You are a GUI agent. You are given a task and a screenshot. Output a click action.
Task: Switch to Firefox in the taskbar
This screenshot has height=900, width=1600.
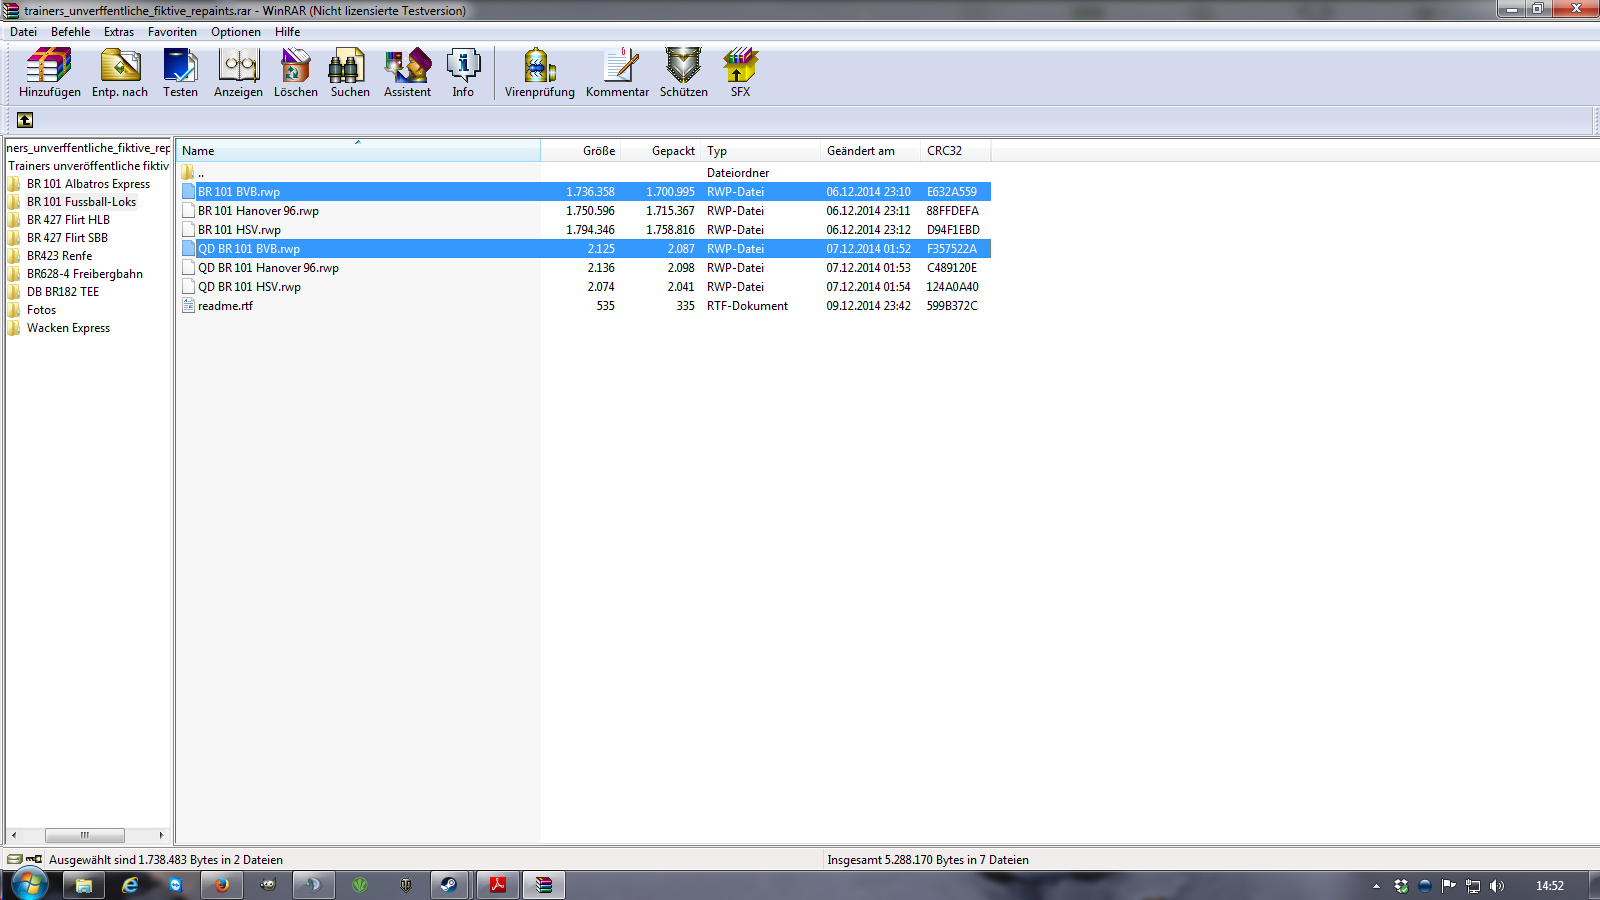pos(222,885)
